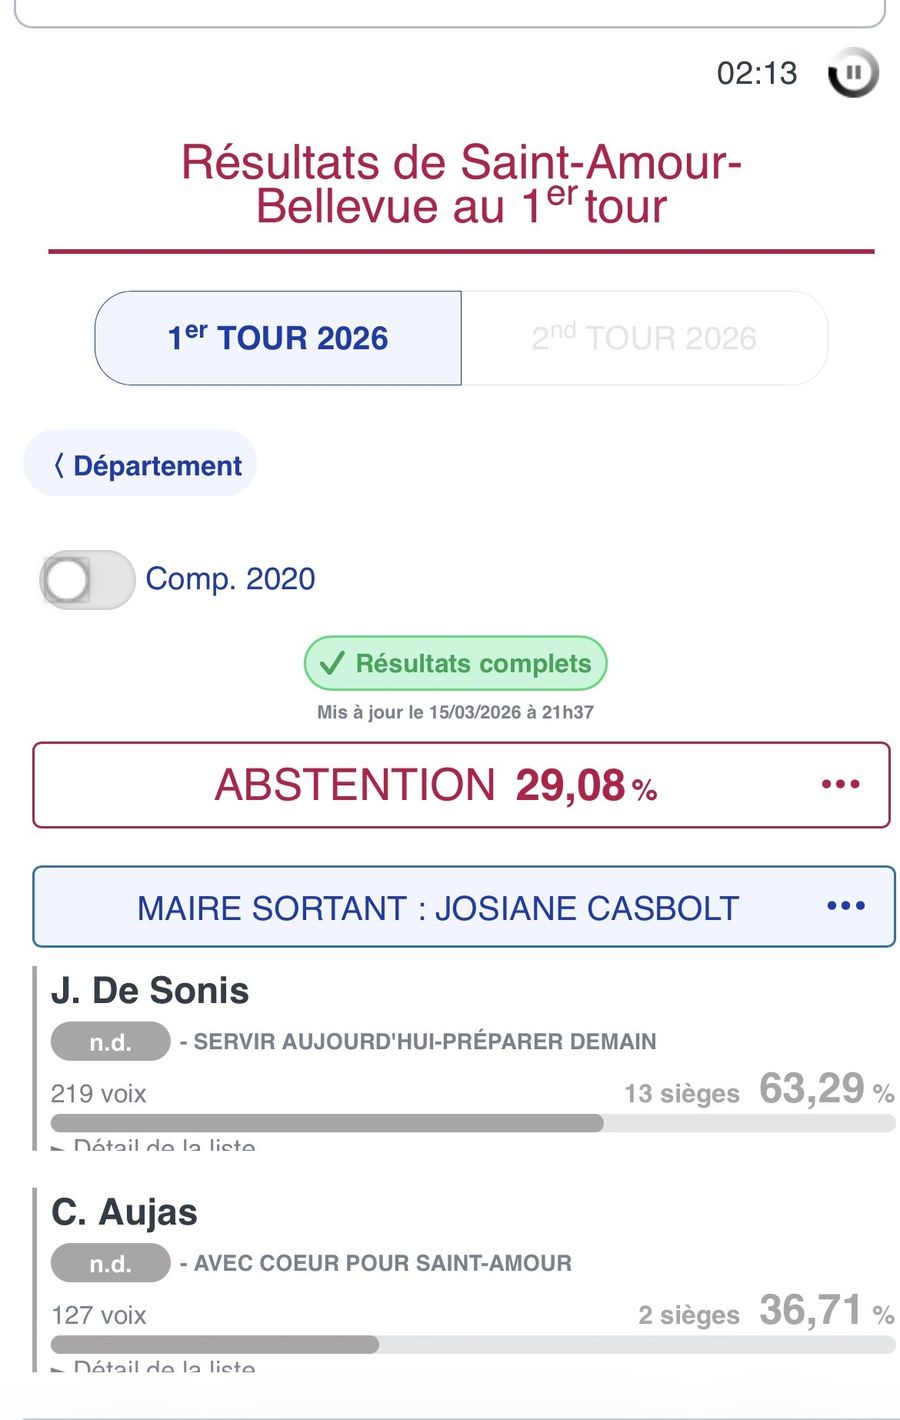Switch to the 2nd TOUR 2026 tab
900x1420 pixels.
(x=644, y=338)
